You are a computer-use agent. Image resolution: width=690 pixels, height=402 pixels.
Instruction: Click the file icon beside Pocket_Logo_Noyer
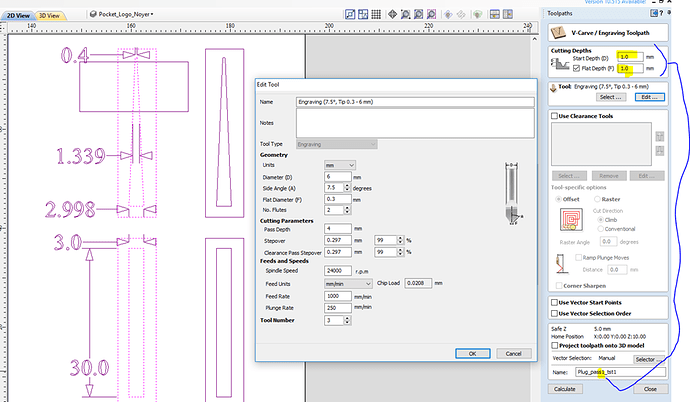93,14
